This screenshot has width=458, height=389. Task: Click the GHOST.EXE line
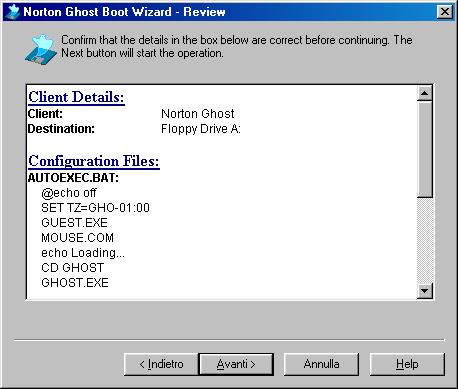(75, 283)
